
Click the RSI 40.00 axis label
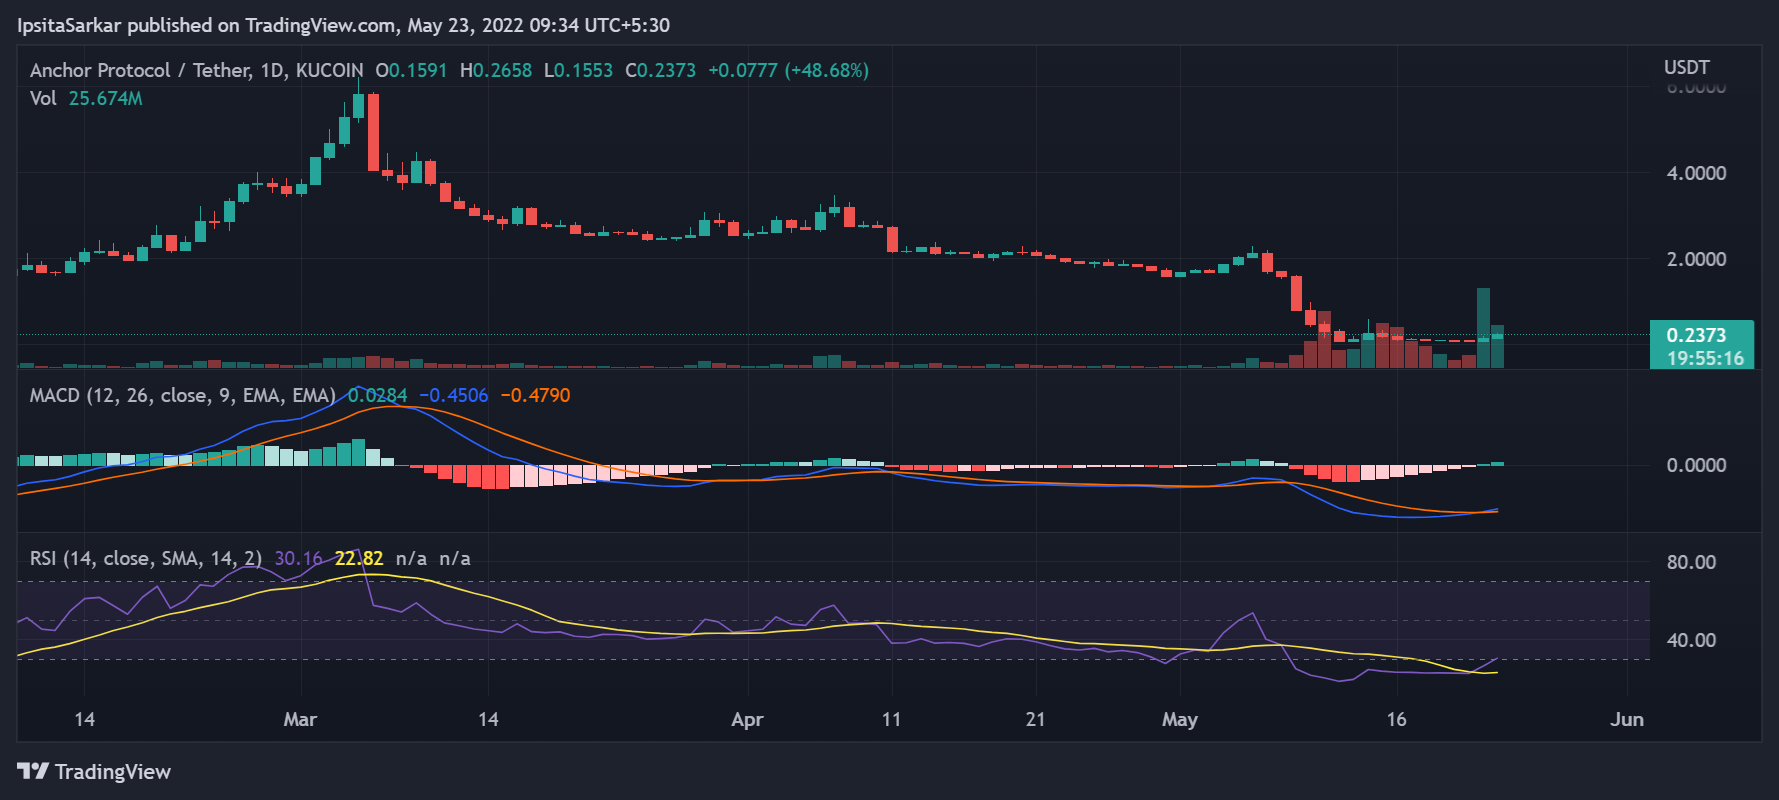click(x=1691, y=640)
